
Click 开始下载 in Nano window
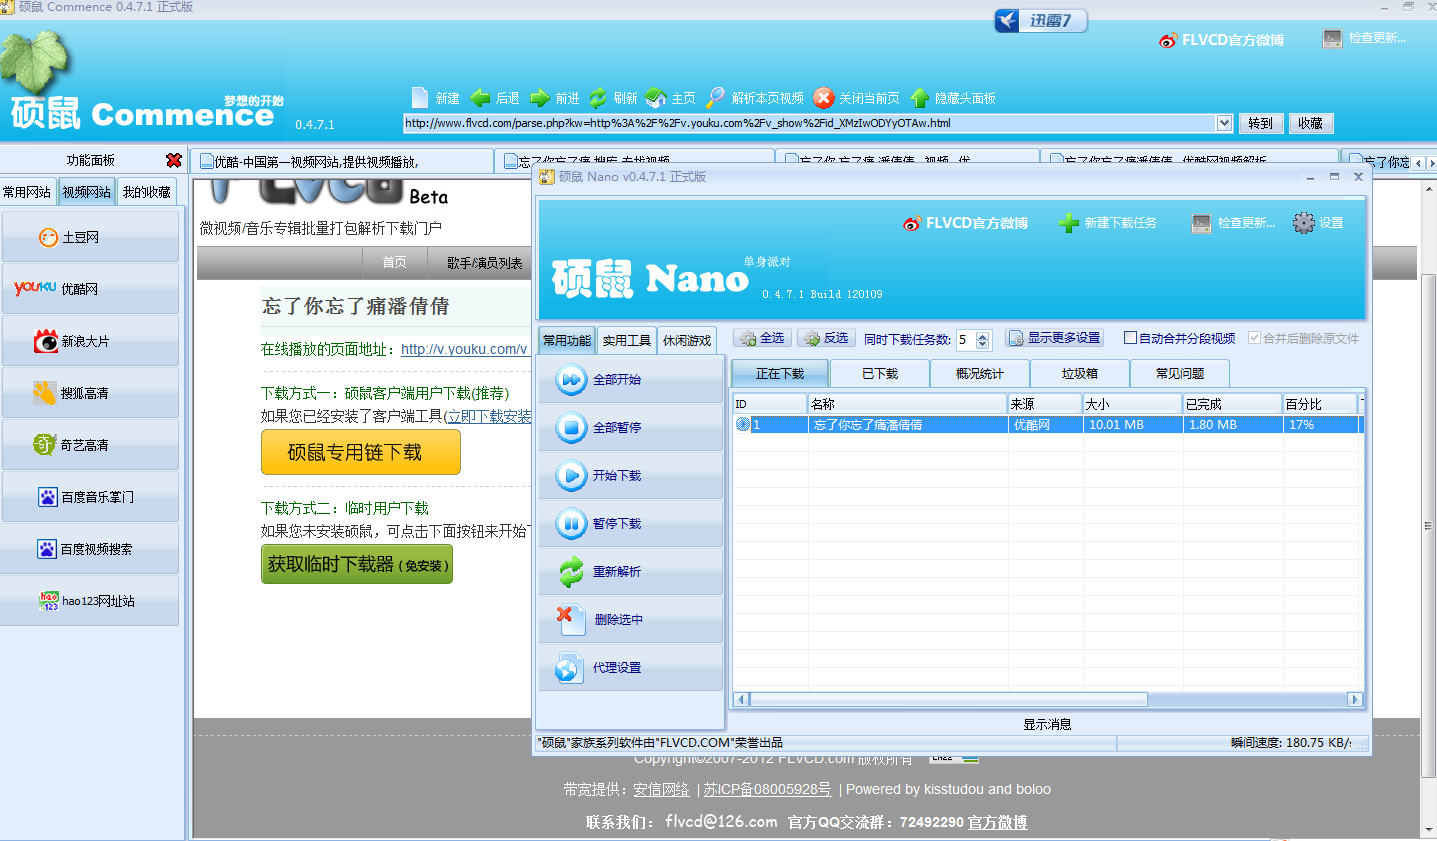click(630, 476)
